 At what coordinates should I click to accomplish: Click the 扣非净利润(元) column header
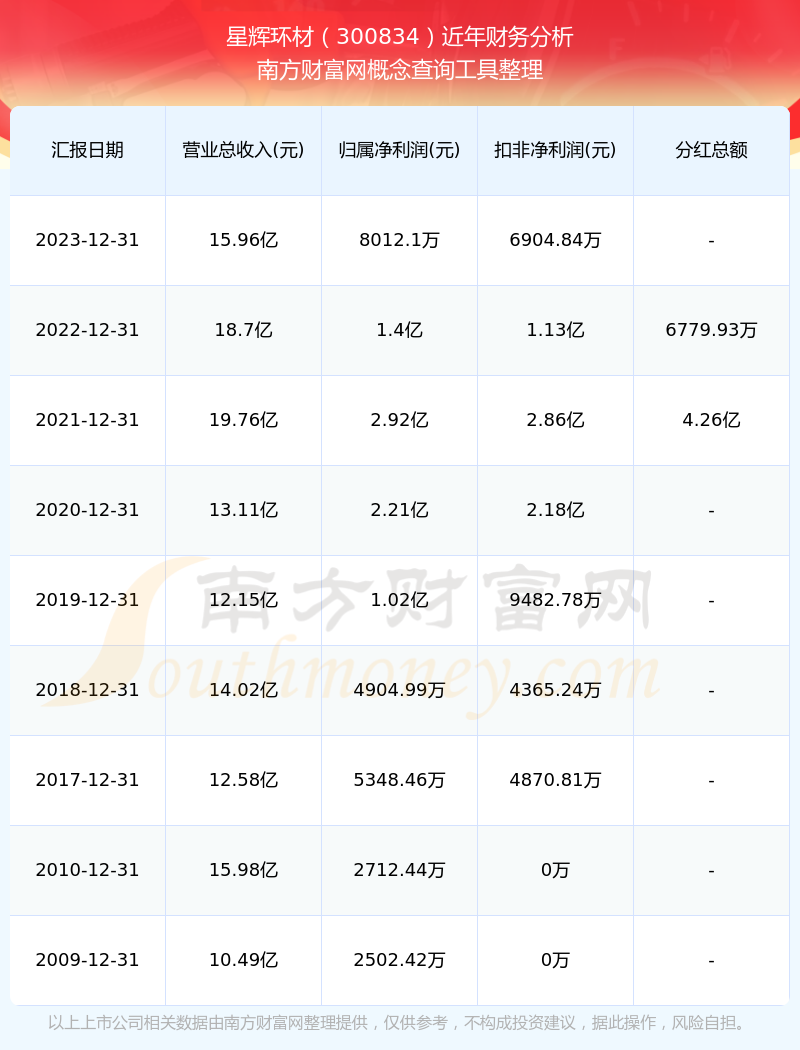[556, 150]
